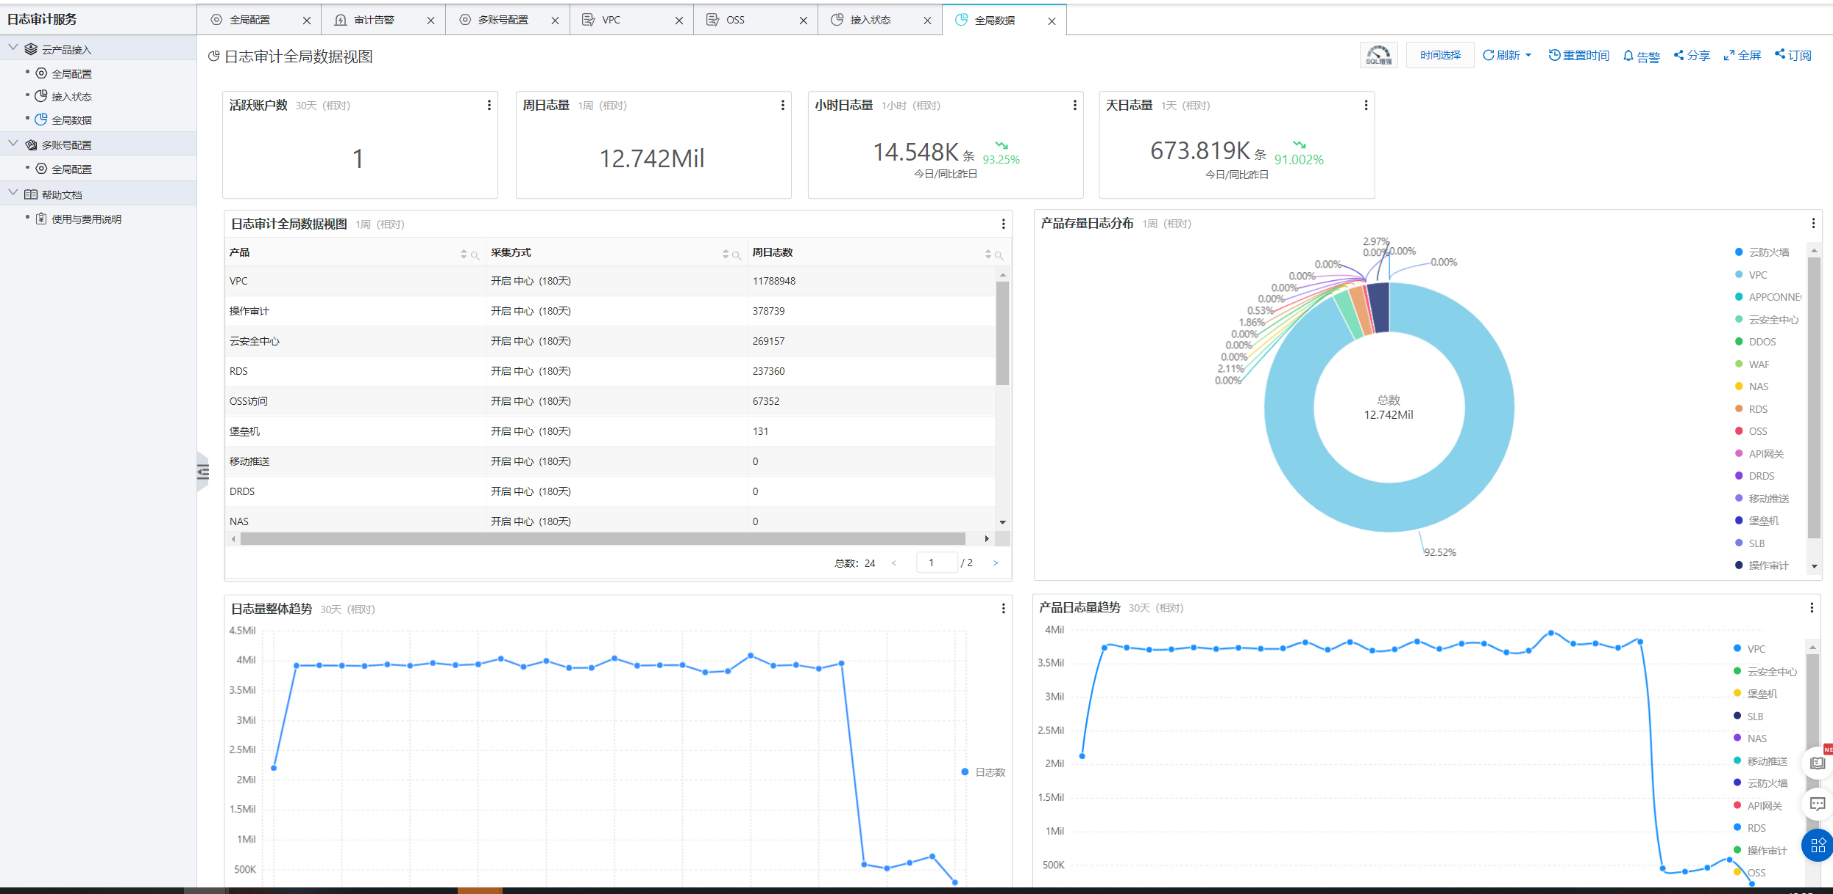Open 全局配置 under 云产品接入 in sidebar

point(71,74)
